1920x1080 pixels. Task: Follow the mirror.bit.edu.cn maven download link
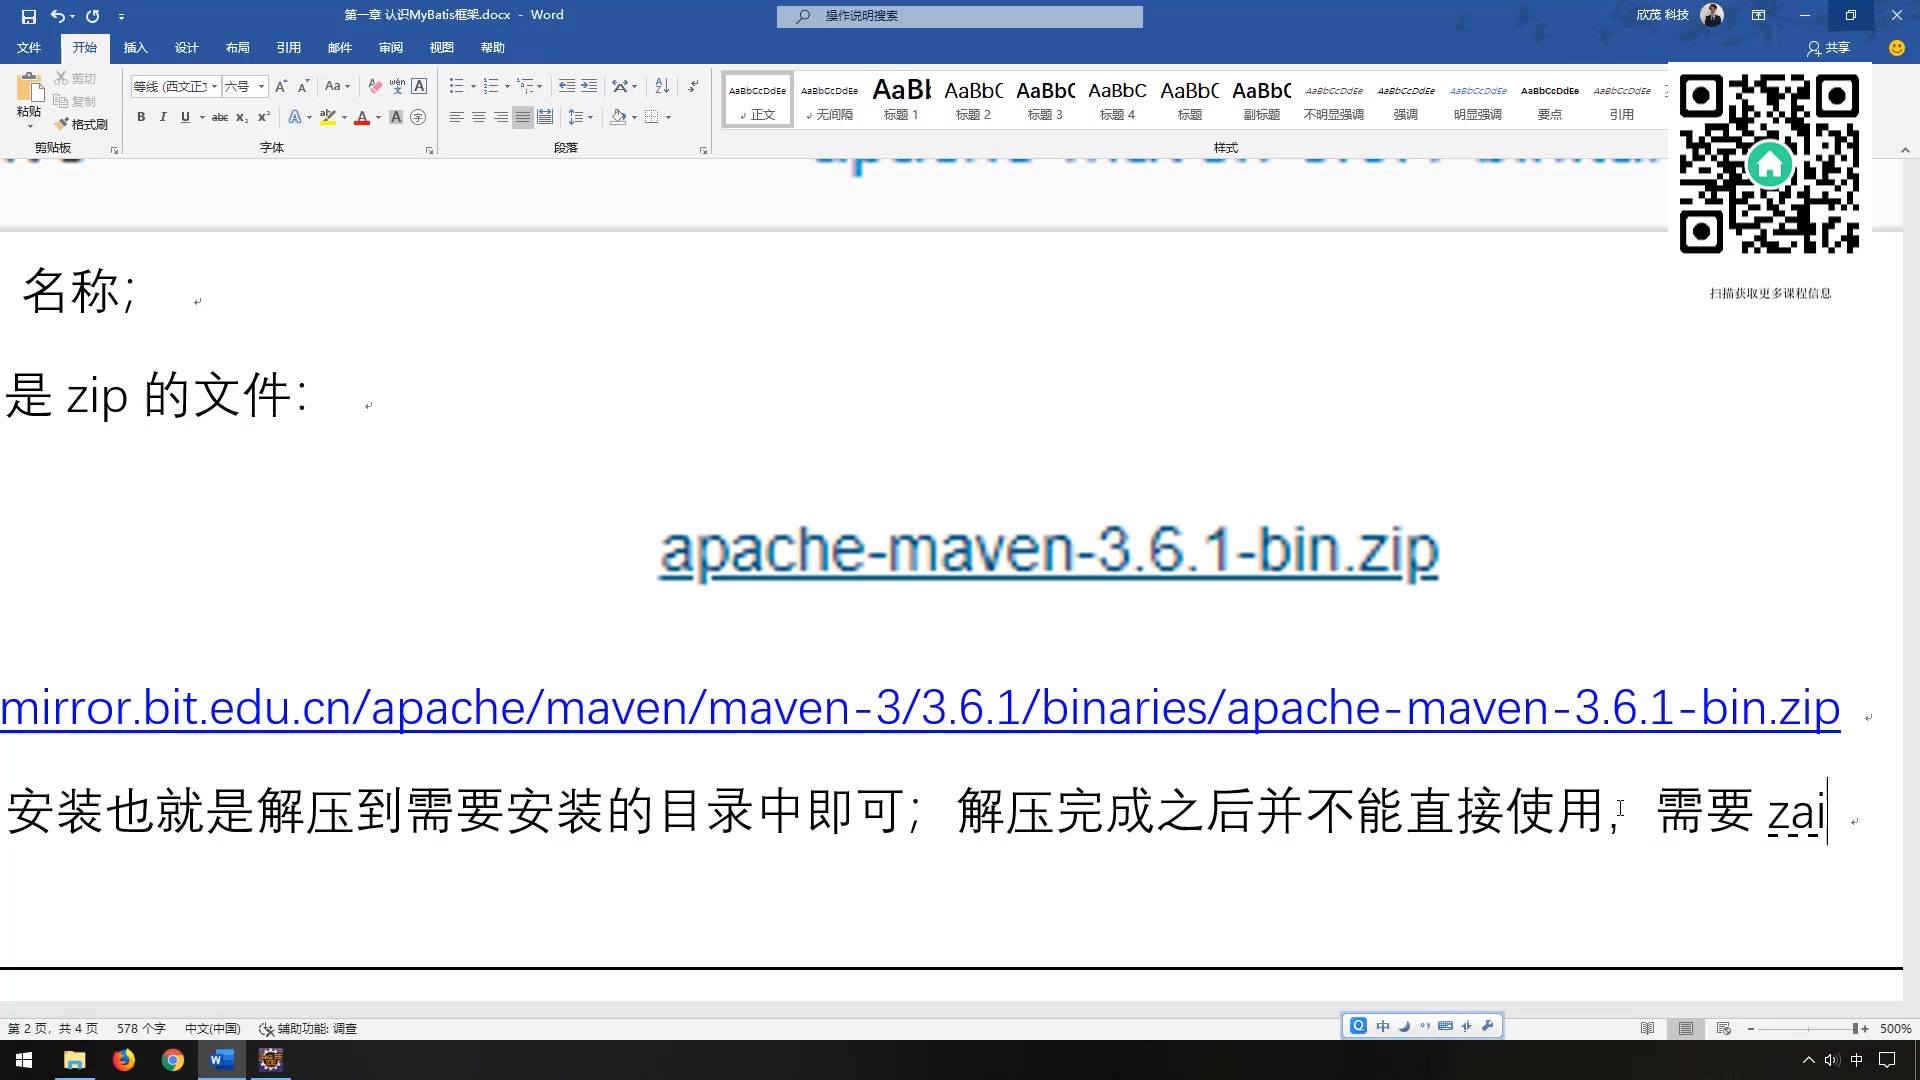(920, 708)
